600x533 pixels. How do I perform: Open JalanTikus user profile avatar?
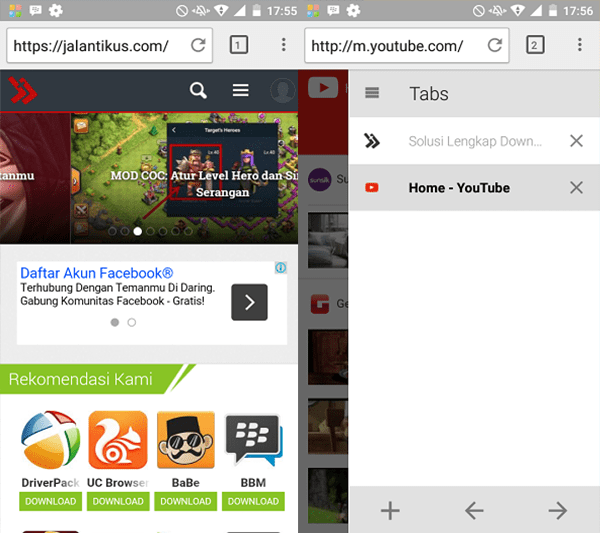[283, 91]
